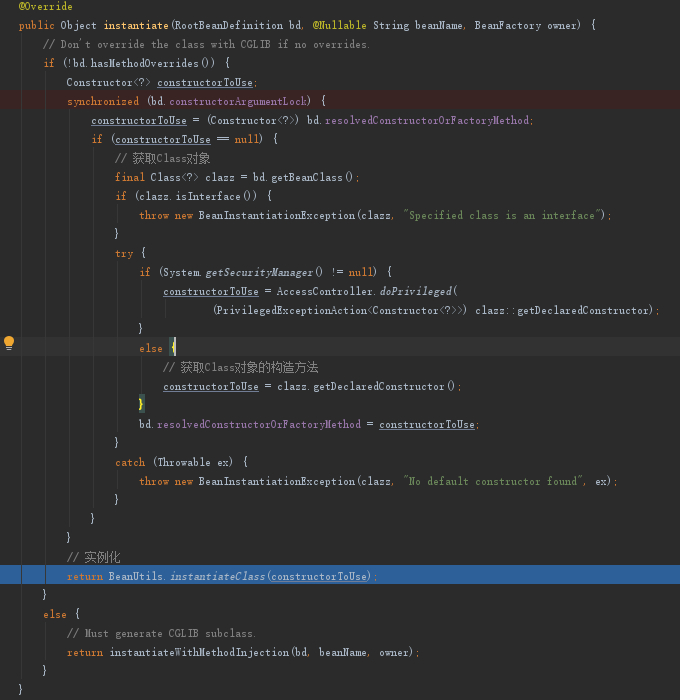Click "No default constructor found" string
Screen dimensions: 680x700
495,481
